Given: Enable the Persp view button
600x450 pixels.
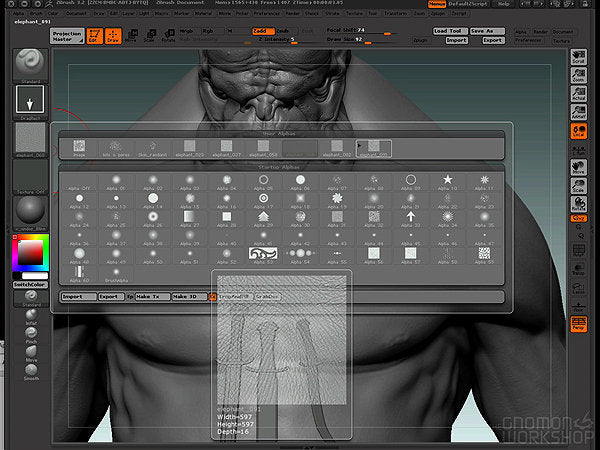Looking at the screenshot, I should pos(578,322).
